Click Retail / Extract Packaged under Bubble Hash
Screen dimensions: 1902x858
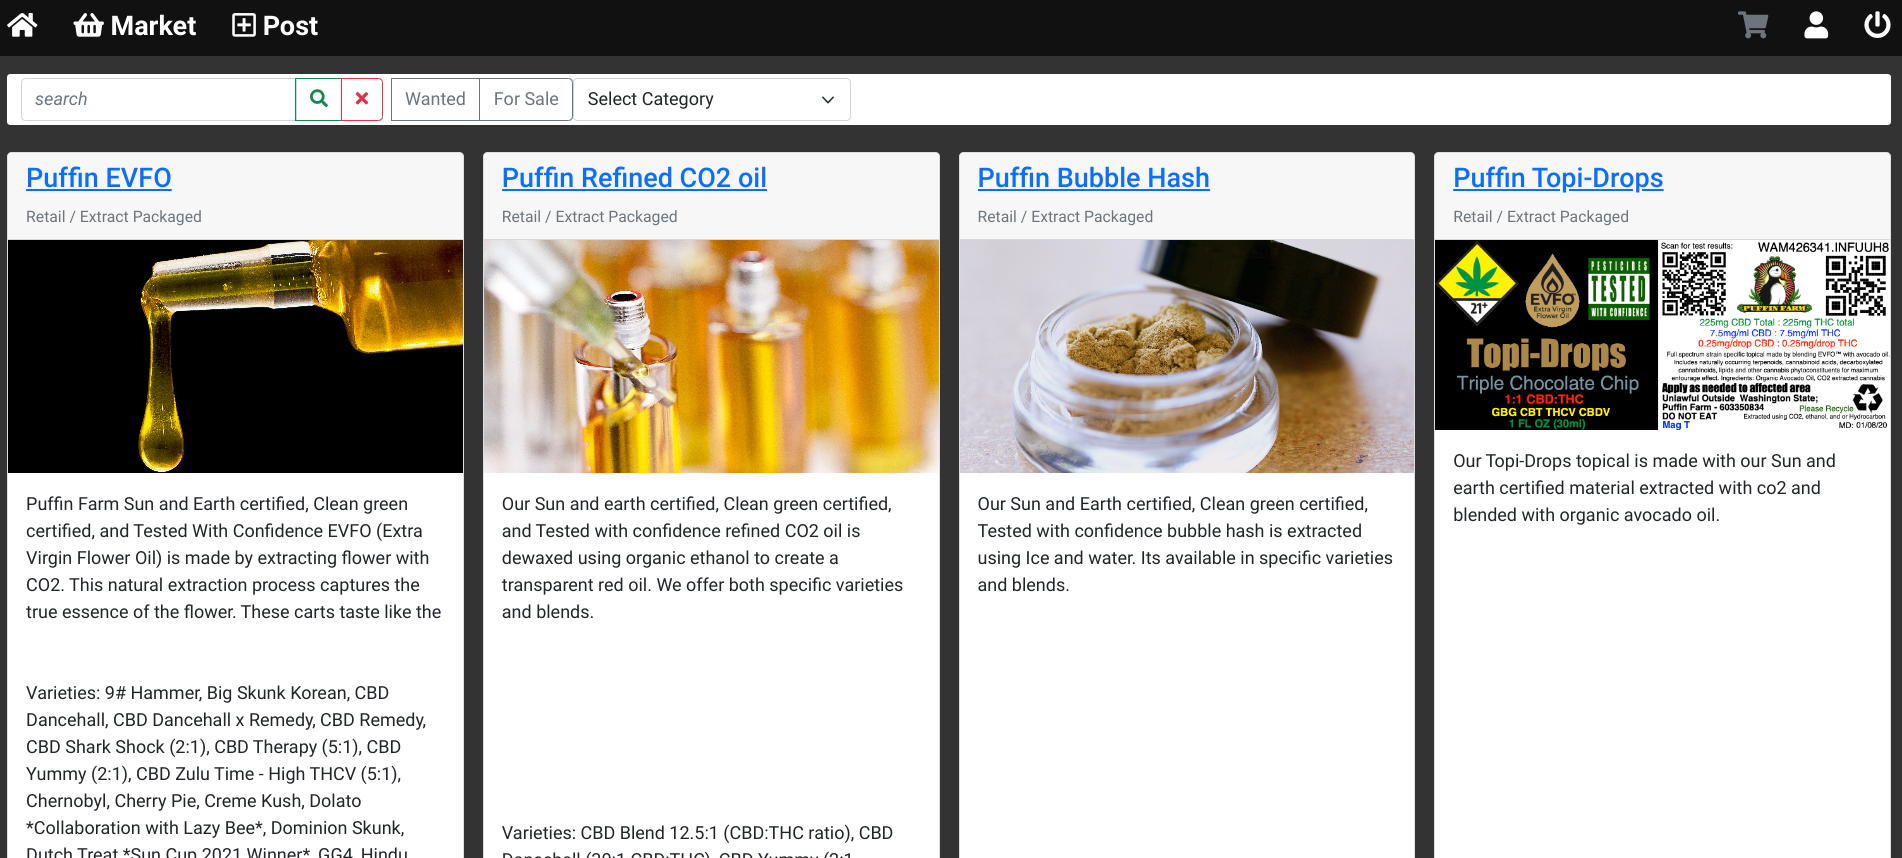coord(1065,217)
